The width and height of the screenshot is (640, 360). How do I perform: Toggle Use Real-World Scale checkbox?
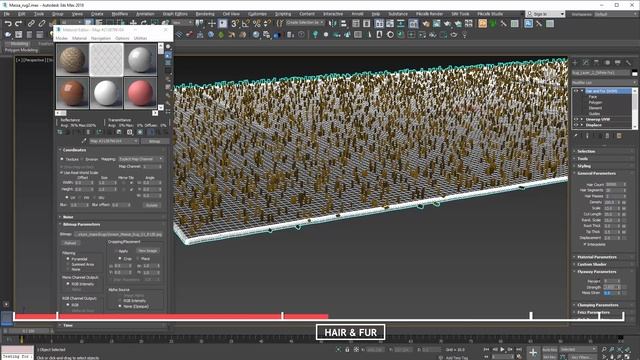(x=62, y=173)
